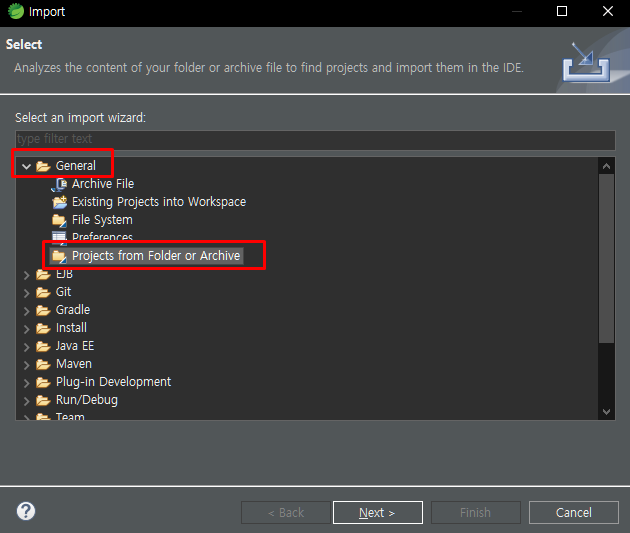Screen dimensions: 630x533
Task: Click the tree's vertical scrollbar thumb
Action: [x=606, y=258]
